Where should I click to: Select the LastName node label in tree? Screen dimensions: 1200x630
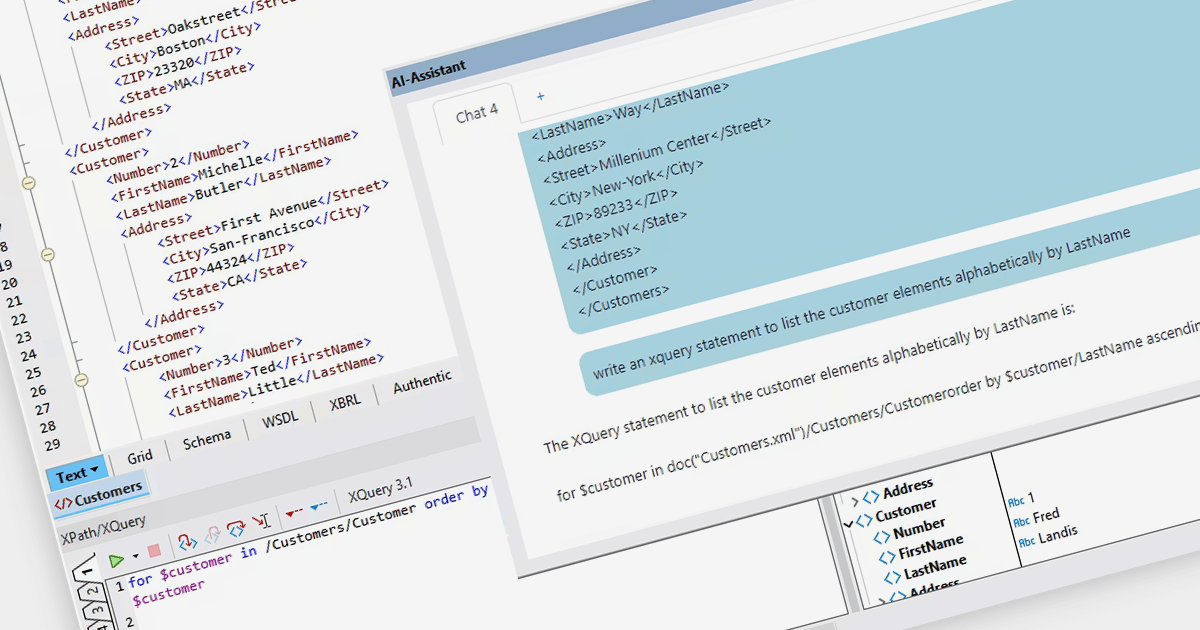pyautogui.click(x=935, y=566)
